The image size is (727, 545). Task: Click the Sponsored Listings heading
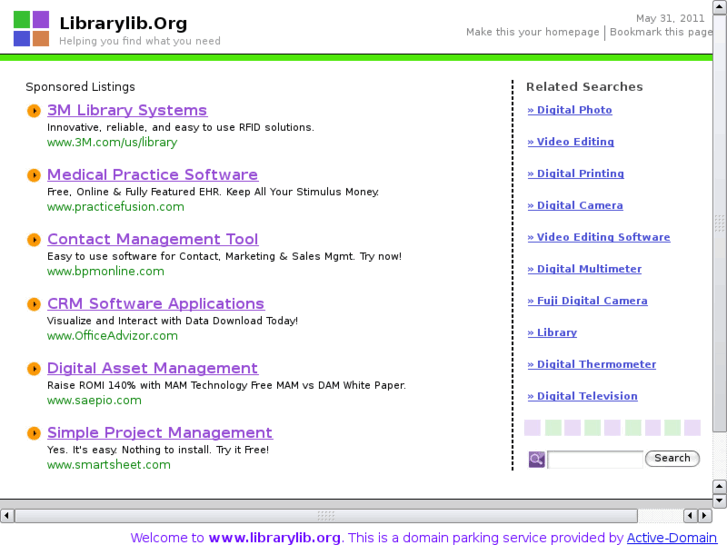[80, 87]
